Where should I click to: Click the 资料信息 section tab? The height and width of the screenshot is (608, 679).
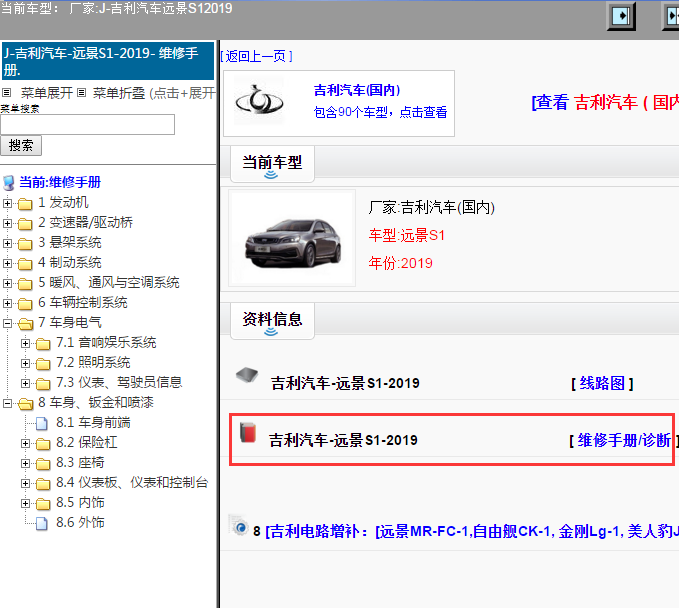(272, 321)
